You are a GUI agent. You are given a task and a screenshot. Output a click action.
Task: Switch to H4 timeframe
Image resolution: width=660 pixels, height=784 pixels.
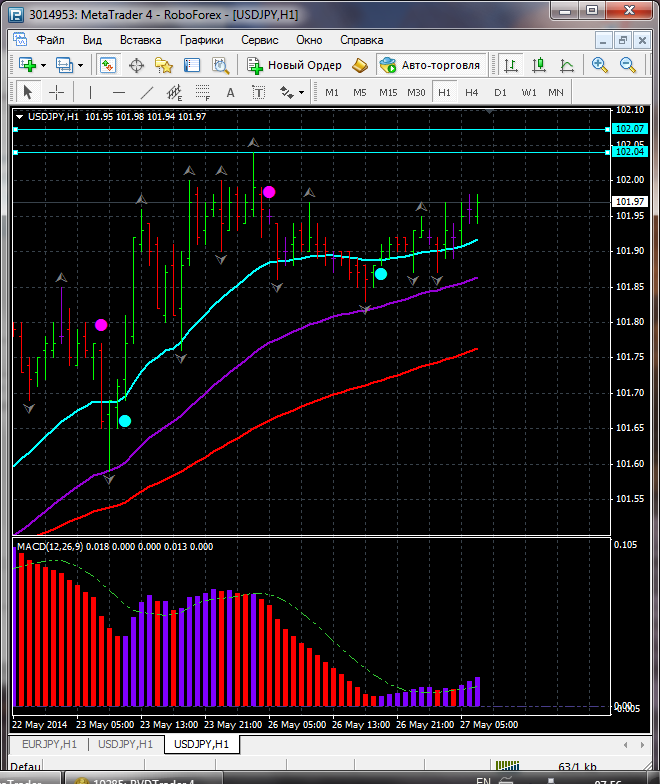(x=472, y=92)
